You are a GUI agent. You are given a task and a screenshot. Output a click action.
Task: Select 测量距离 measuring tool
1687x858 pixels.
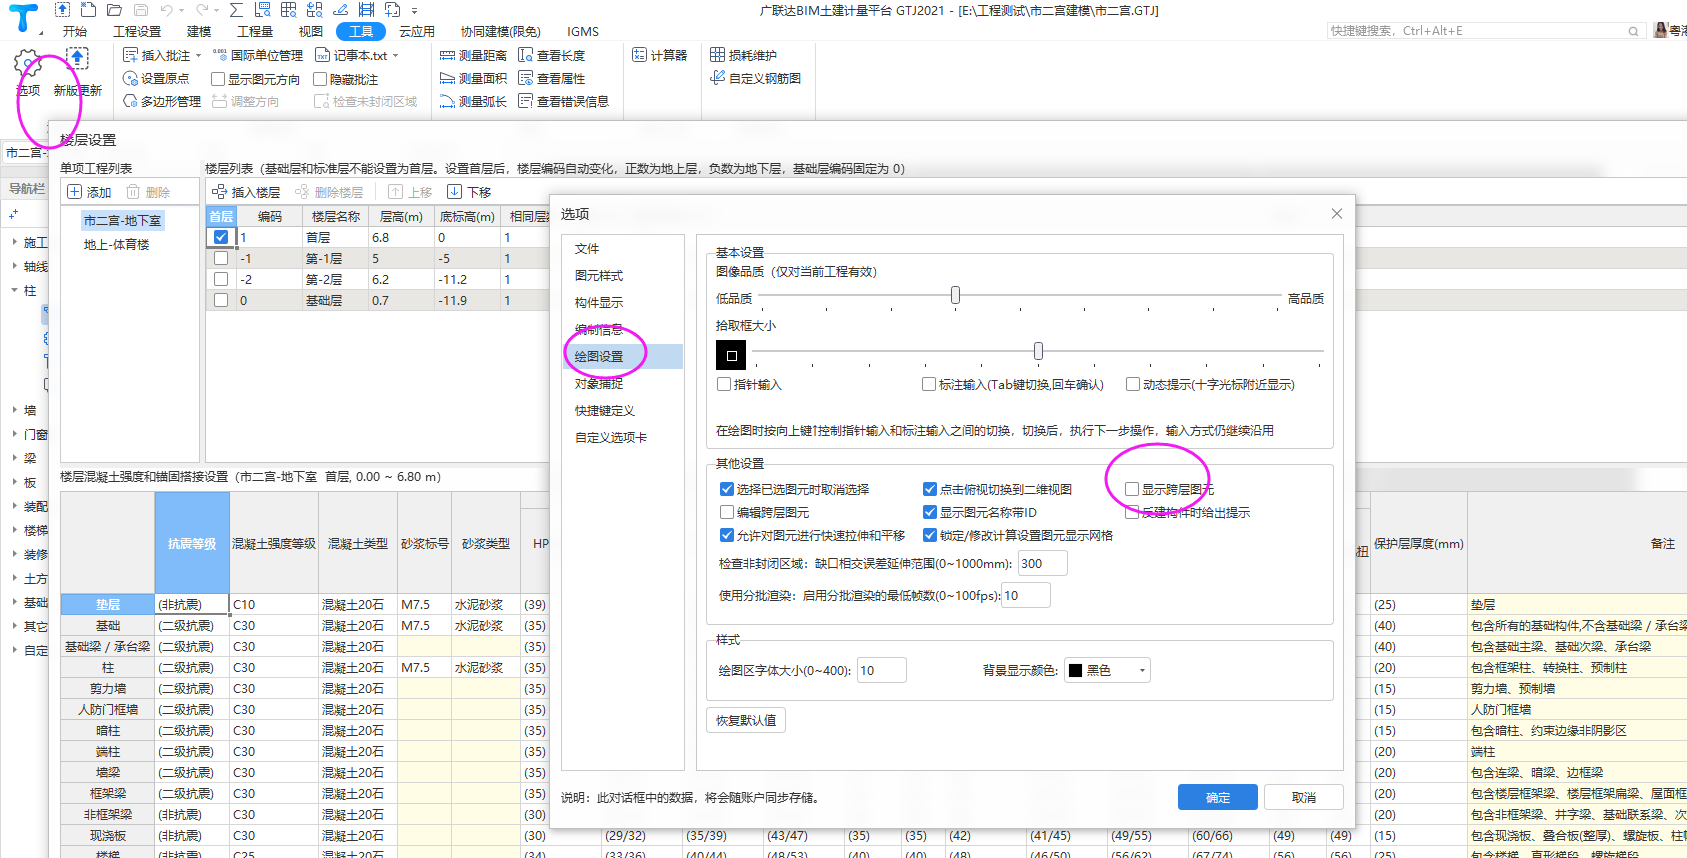point(473,55)
